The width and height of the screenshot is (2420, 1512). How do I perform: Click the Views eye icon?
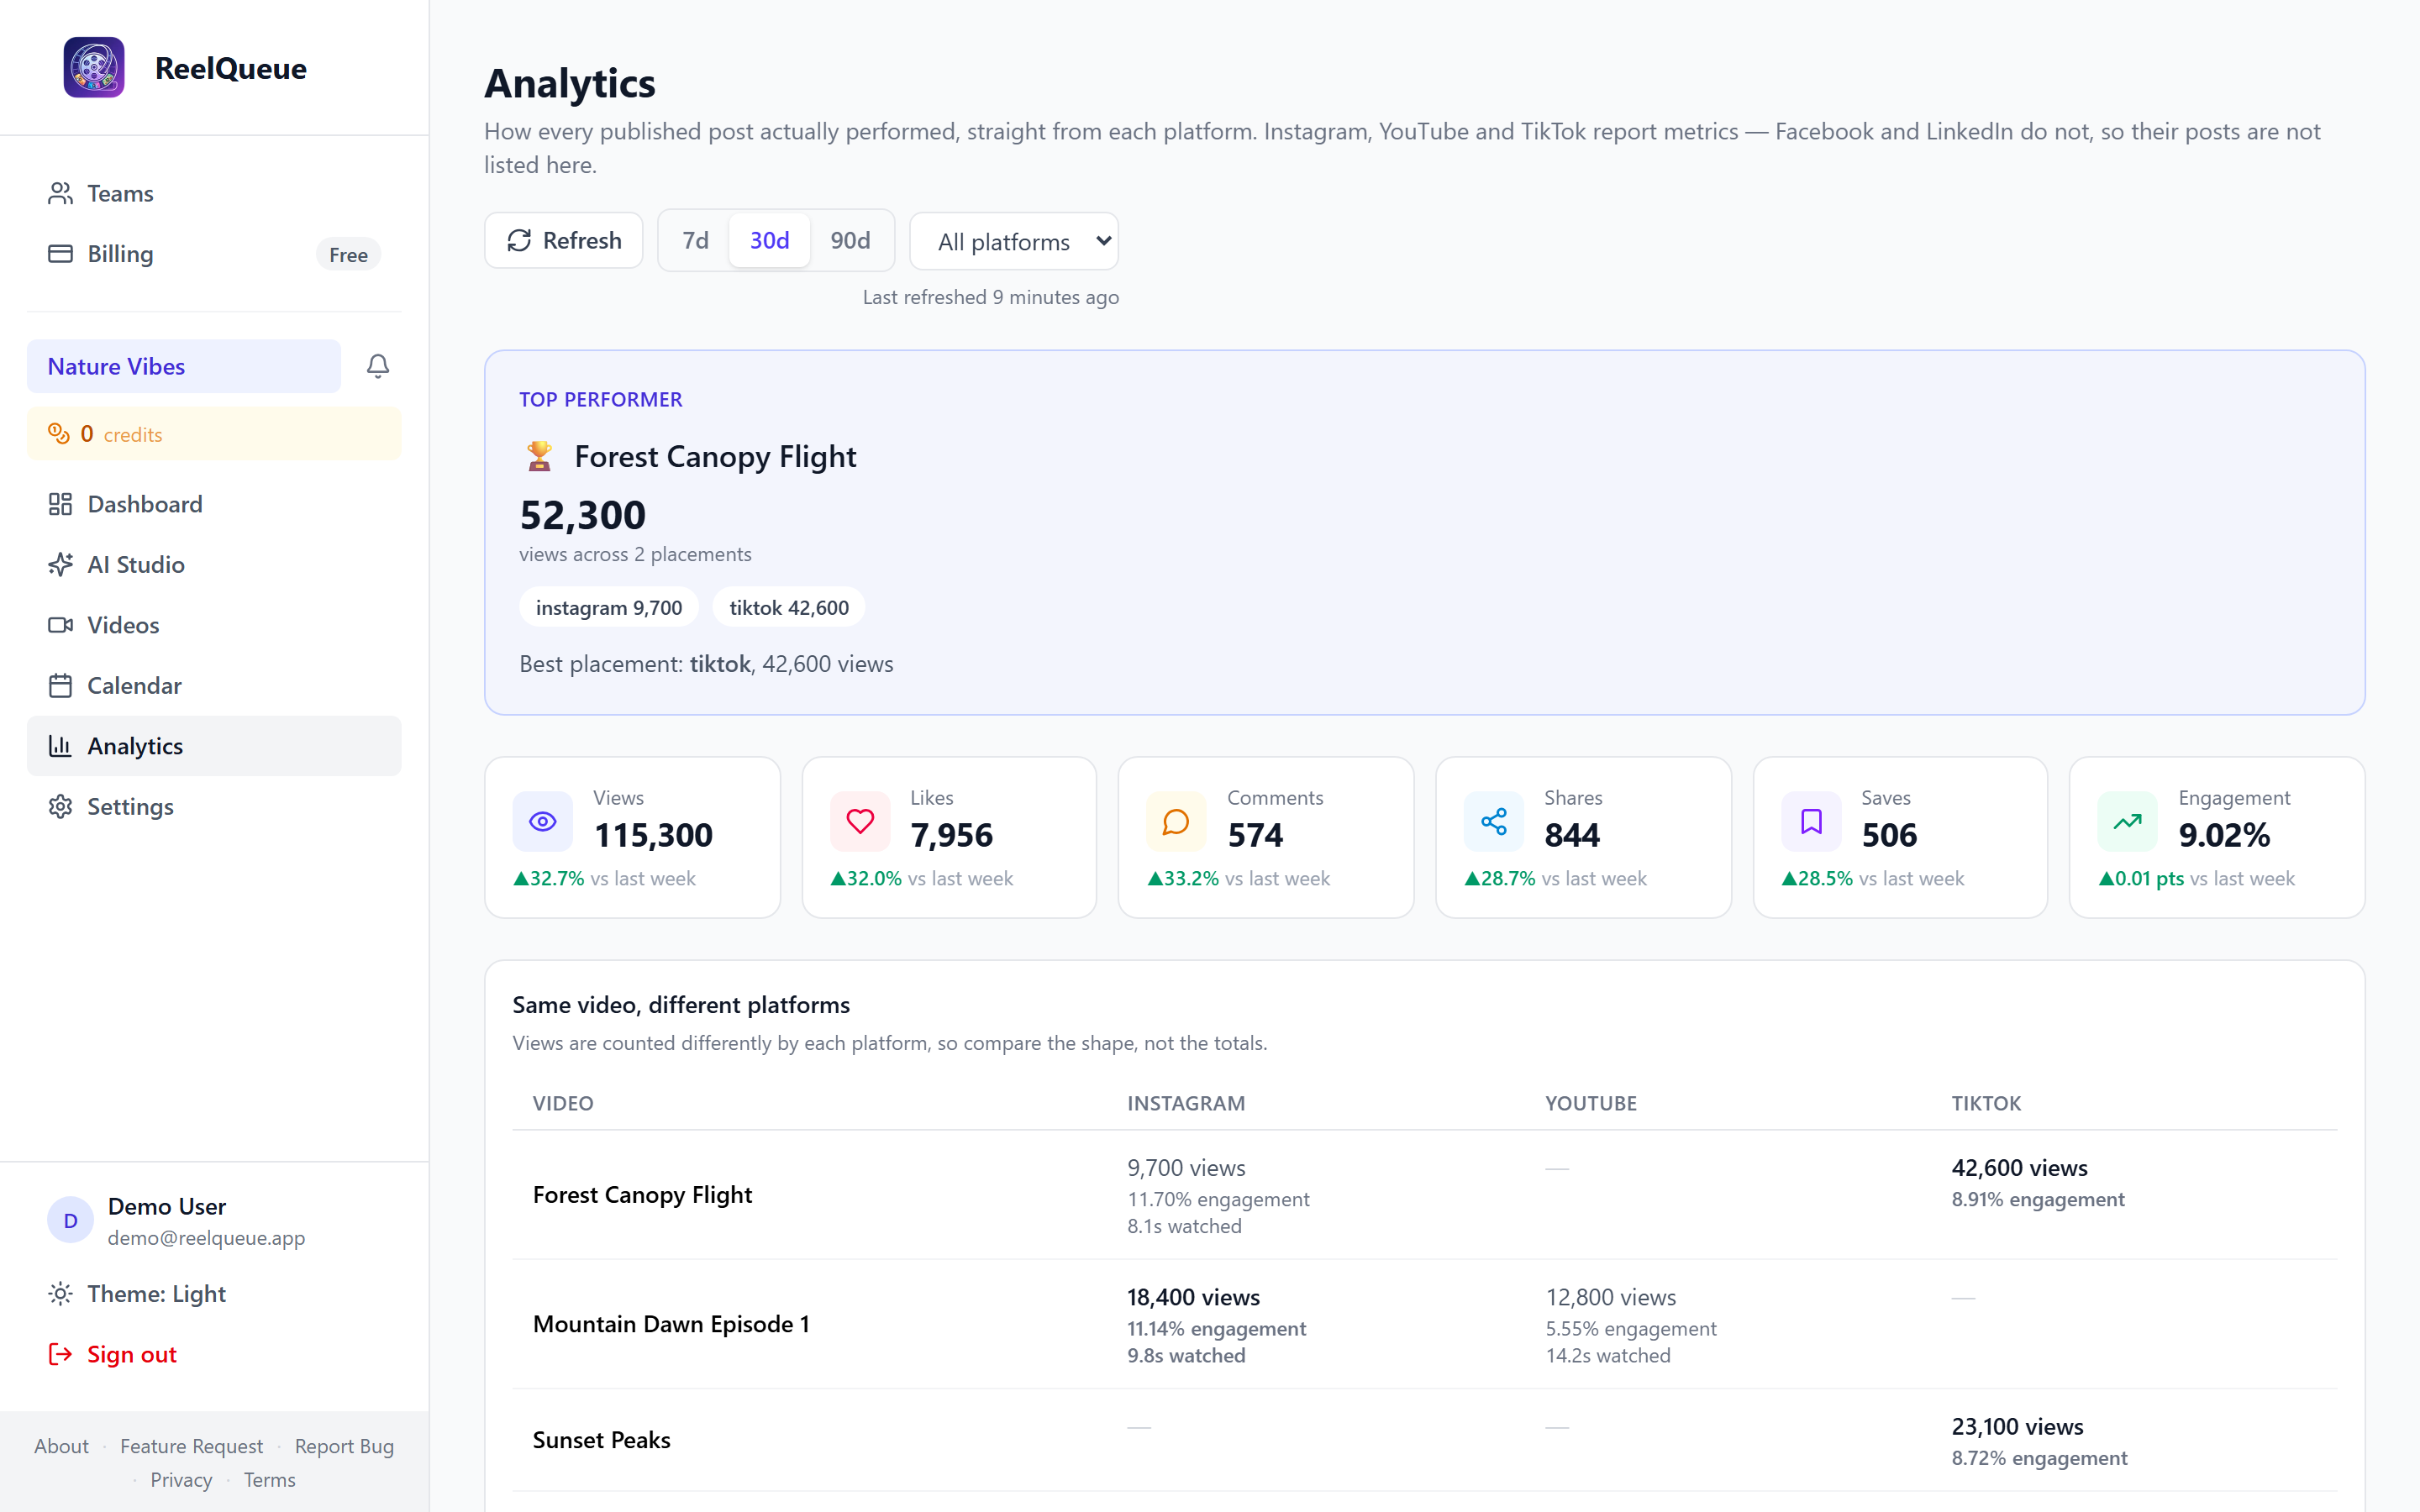[x=543, y=821]
